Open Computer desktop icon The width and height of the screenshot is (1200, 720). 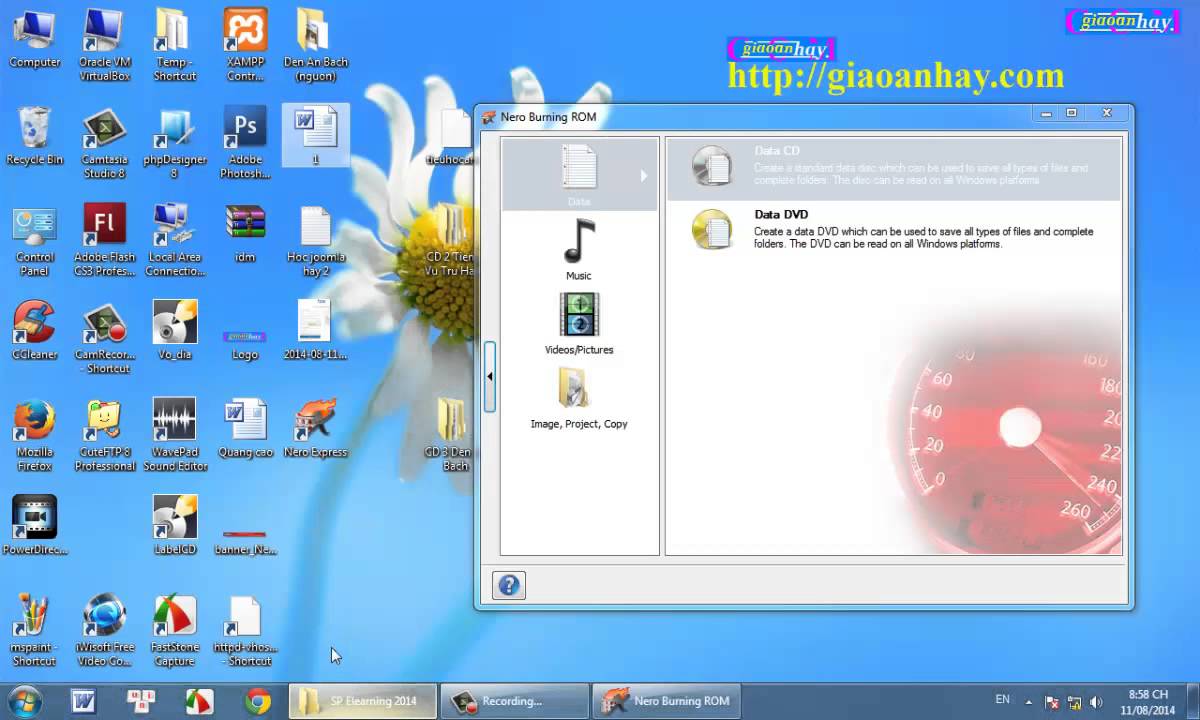click(35, 40)
